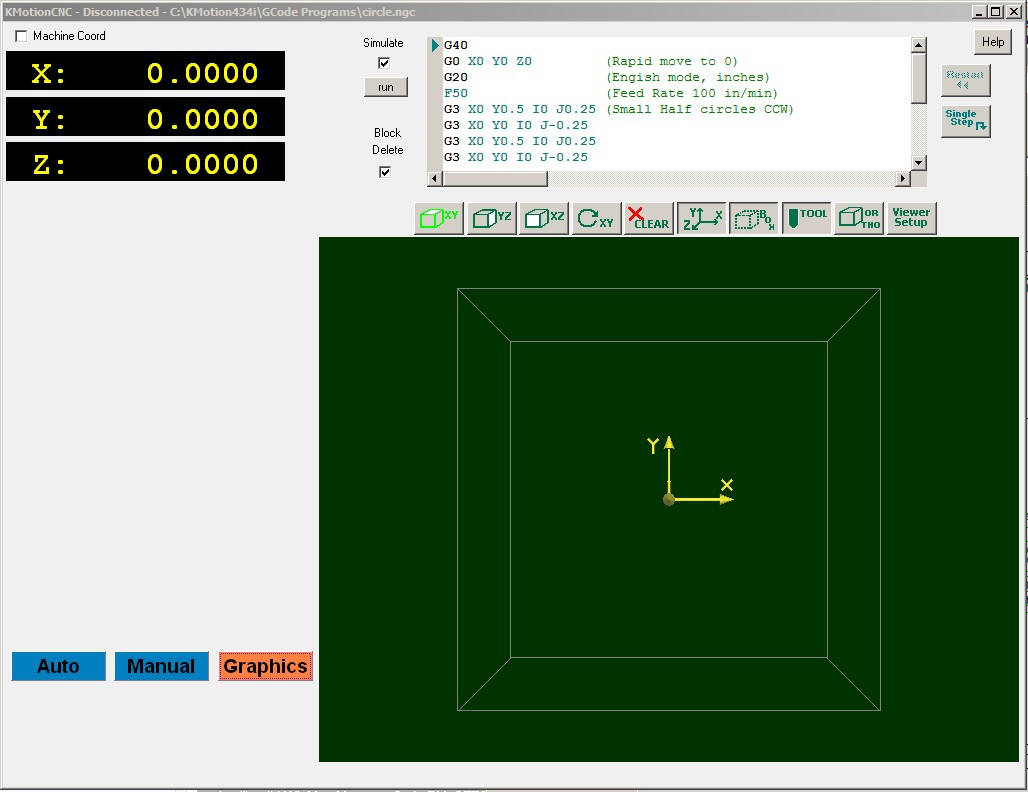Open the Auto screen tab
Screen dimensions: 1028x792
[x=58, y=667]
